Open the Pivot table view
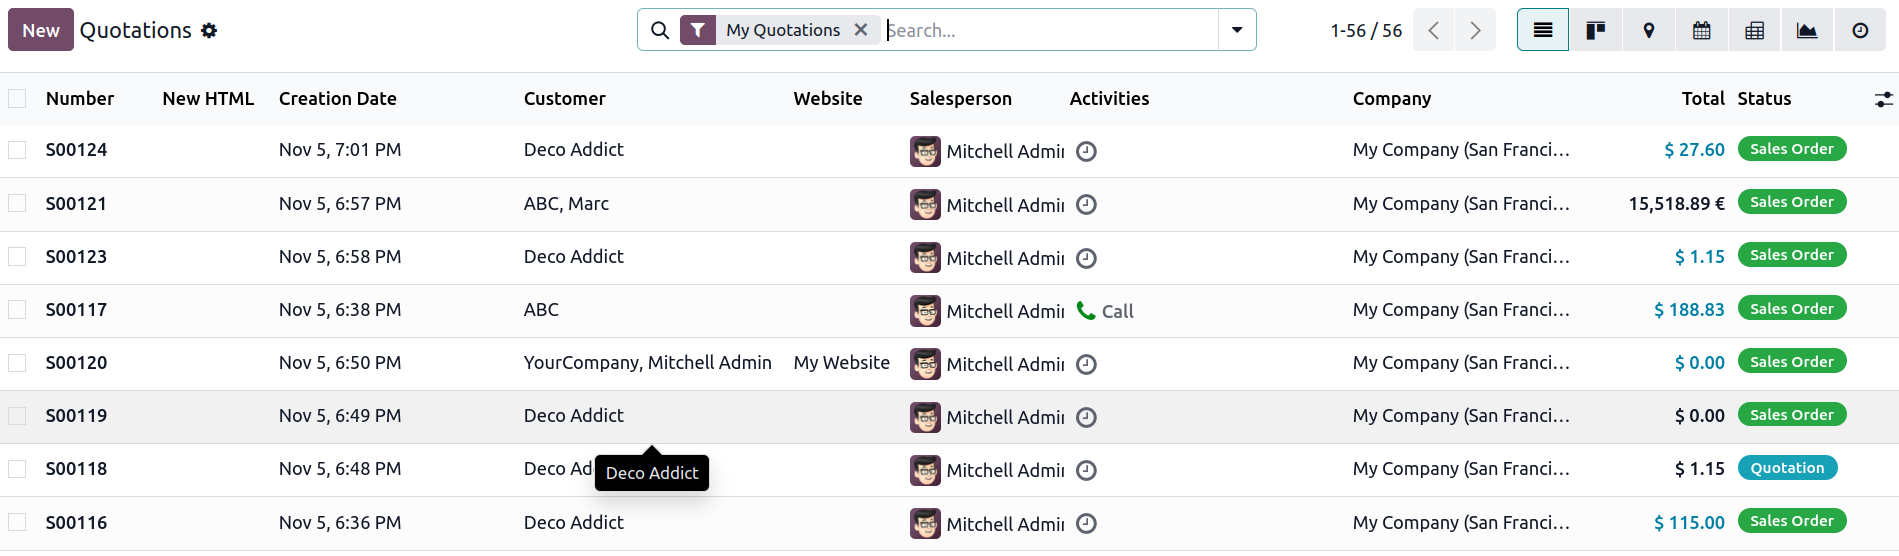Viewport: 1899px width, 556px height. point(1754,30)
